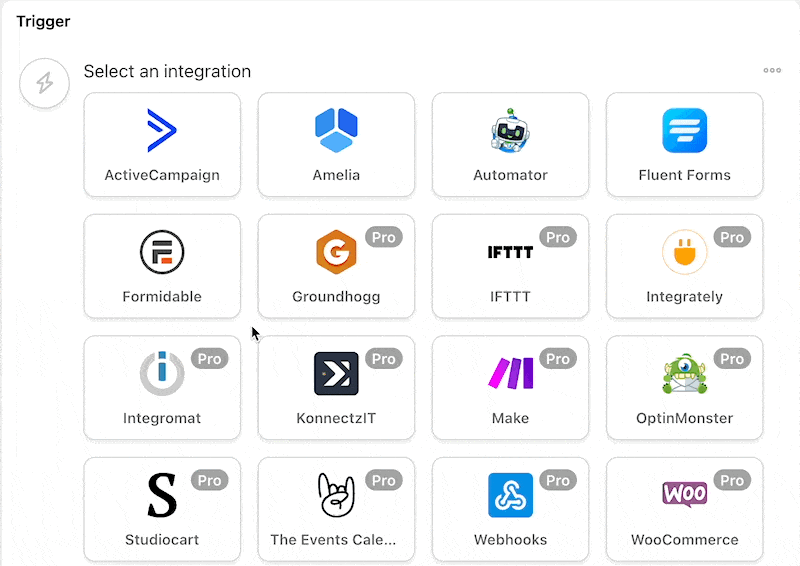Viewport: 800px width, 566px height.
Task: Select The Events Calendar hand icon
Action: pos(336,495)
